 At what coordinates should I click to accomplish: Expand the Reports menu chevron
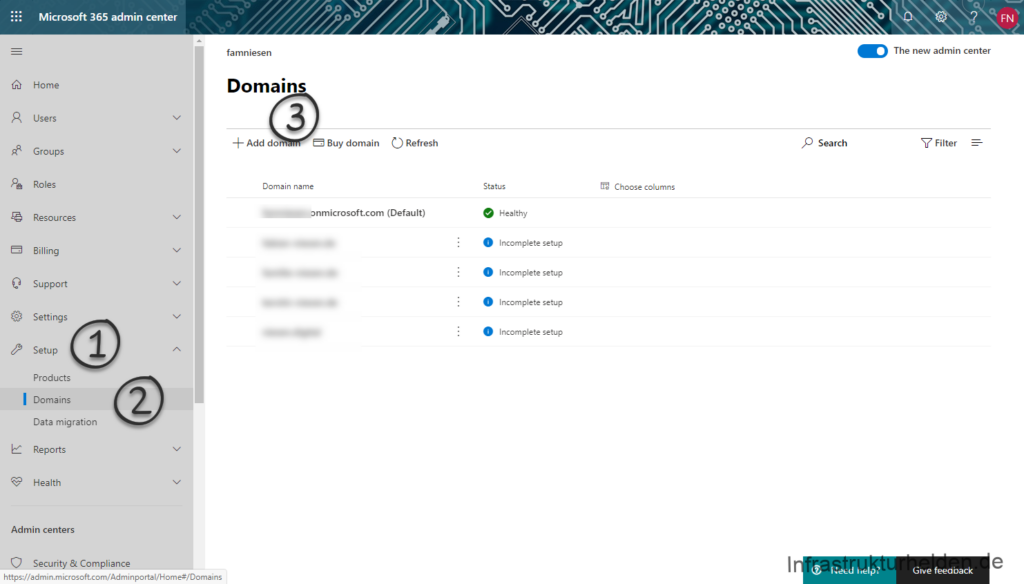(176, 449)
